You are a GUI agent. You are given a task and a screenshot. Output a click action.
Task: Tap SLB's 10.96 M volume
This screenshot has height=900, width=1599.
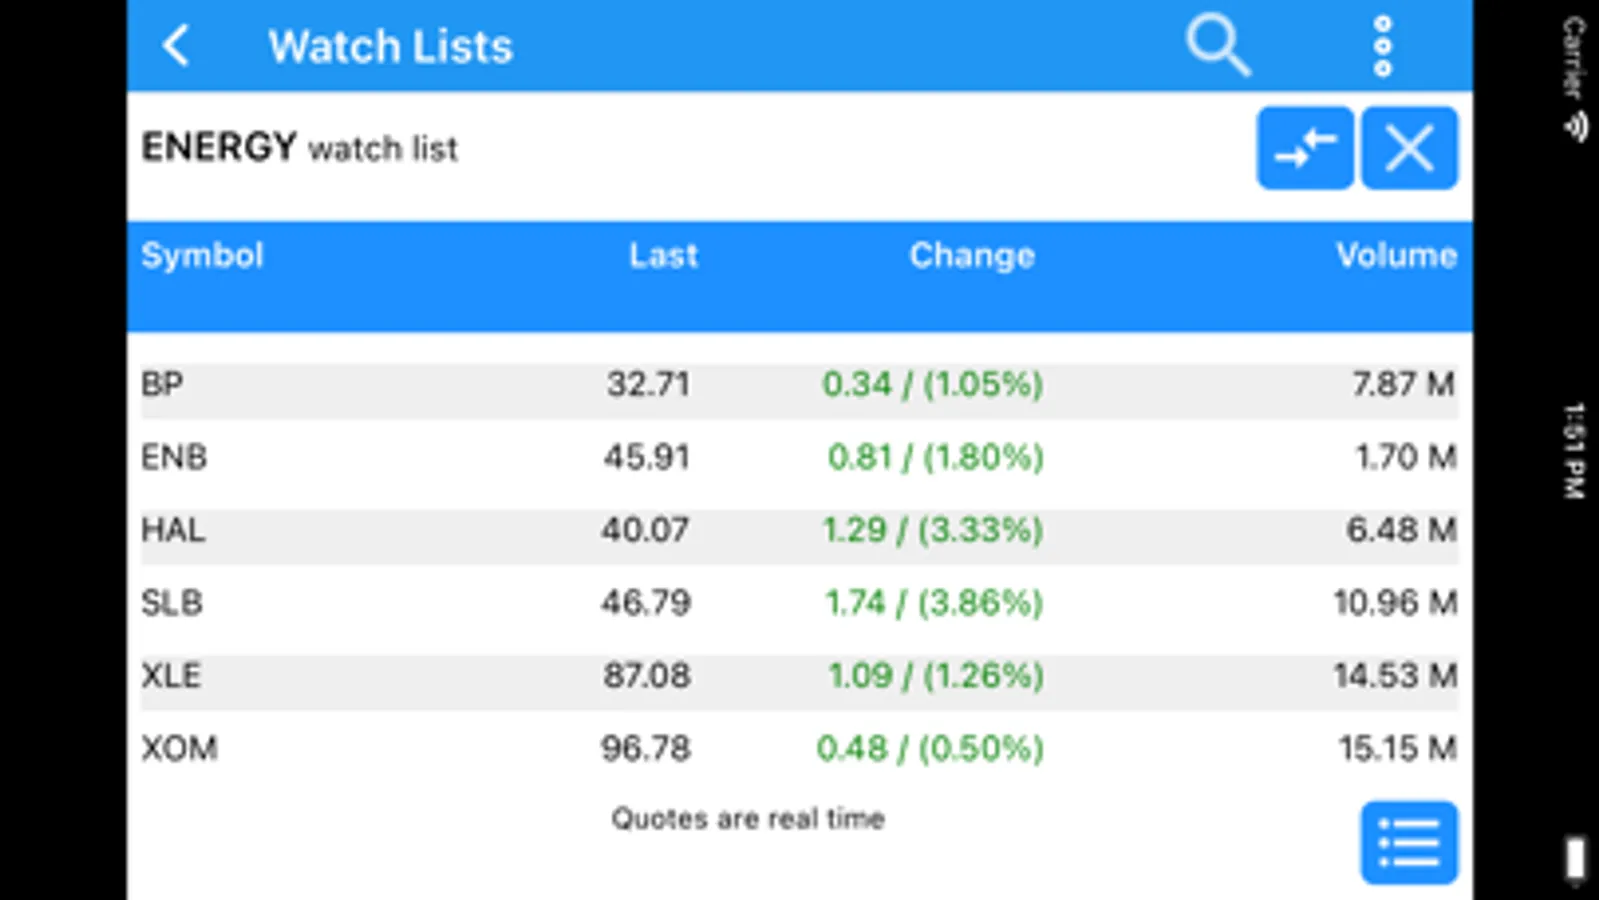(1394, 603)
